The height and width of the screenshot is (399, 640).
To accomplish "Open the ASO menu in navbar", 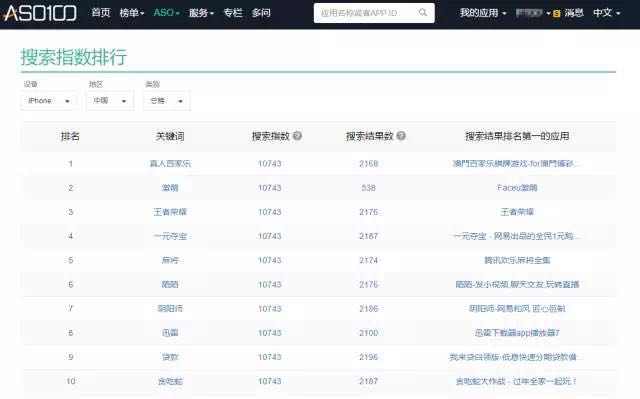I will (x=166, y=13).
